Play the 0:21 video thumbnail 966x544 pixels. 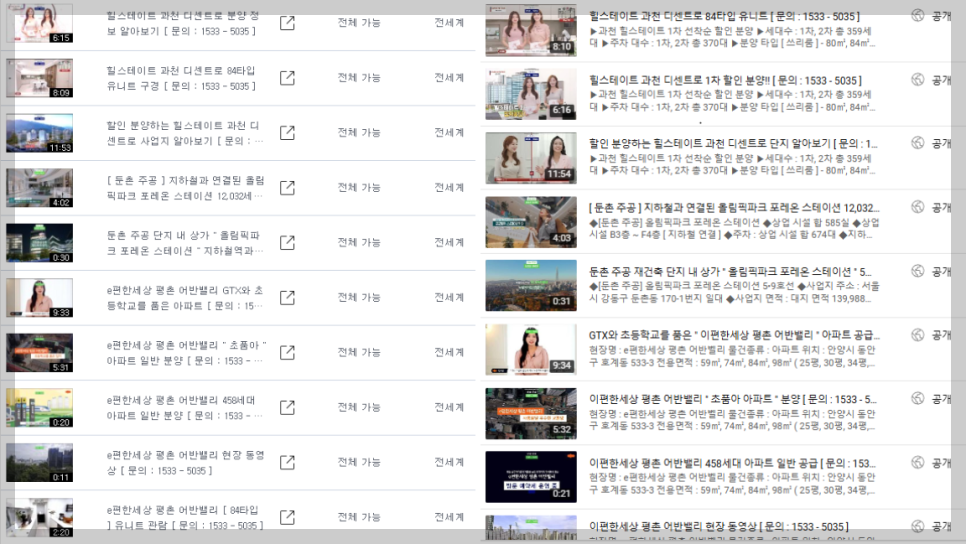pos(531,477)
